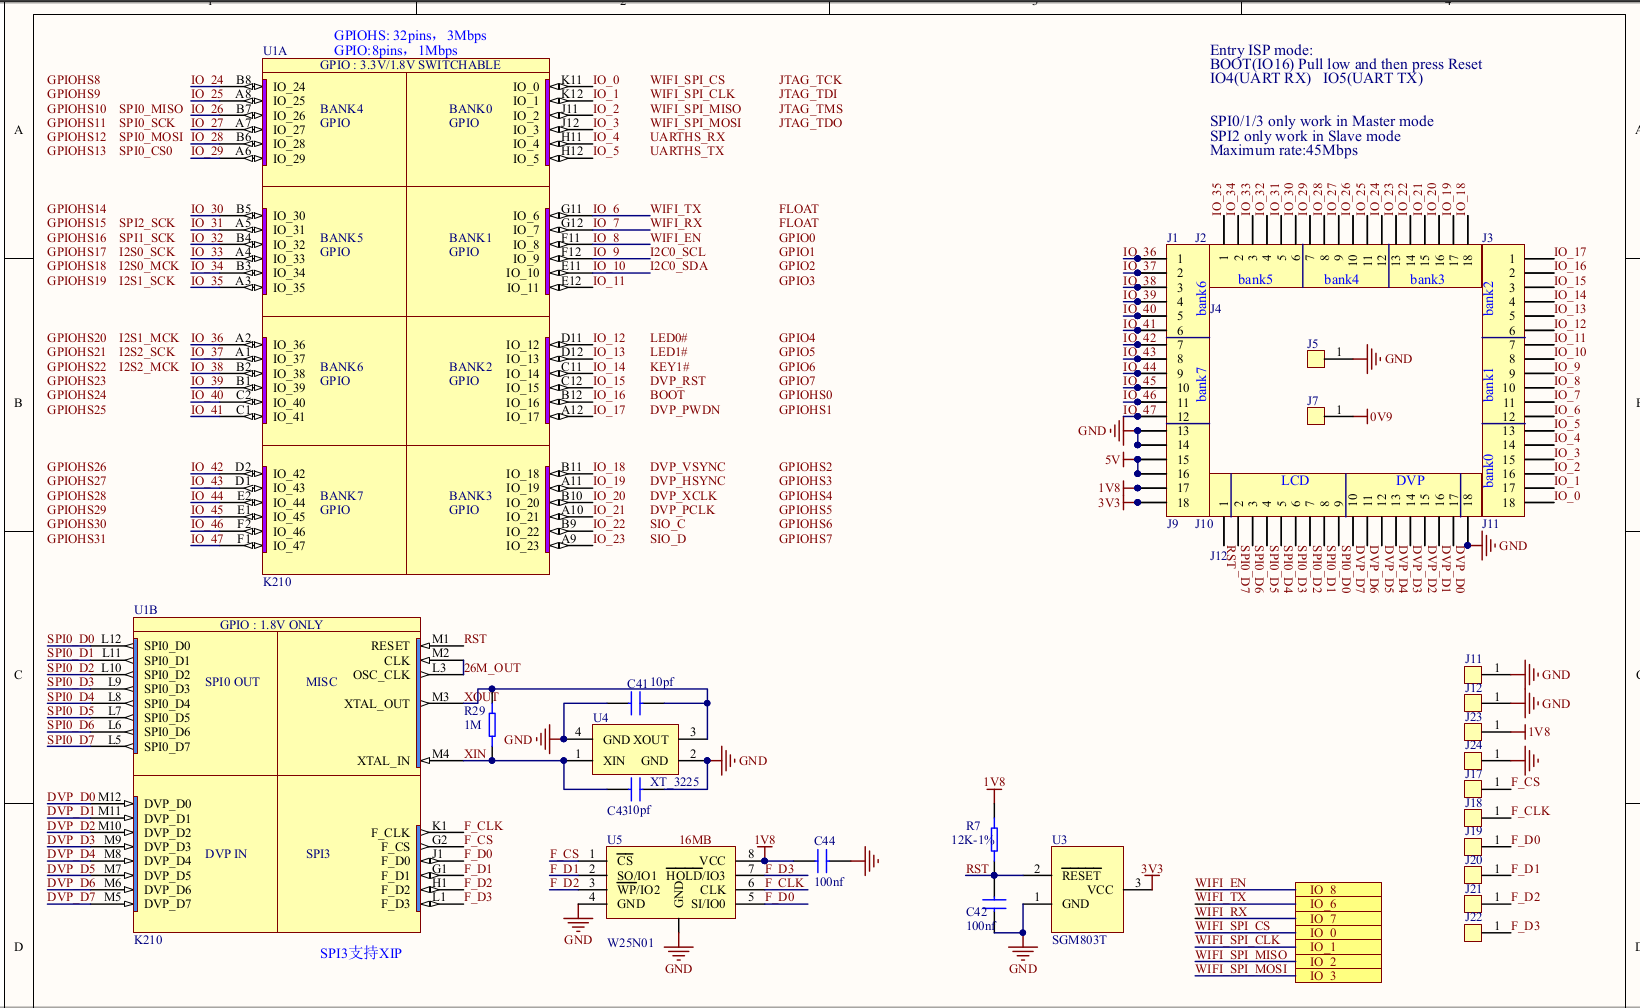
Task: Select the DVP section label on connector
Action: (1409, 481)
